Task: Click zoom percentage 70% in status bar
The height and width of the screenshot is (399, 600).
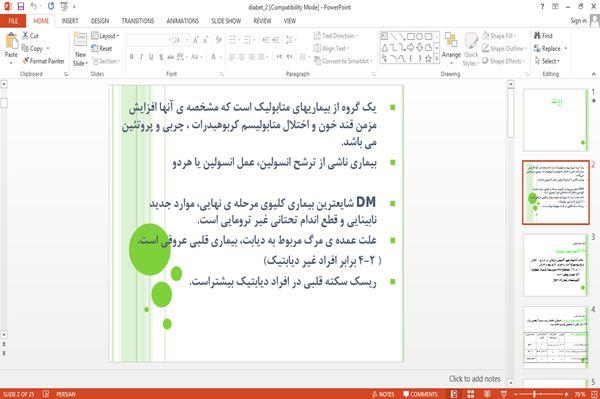Action: pos(579,394)
